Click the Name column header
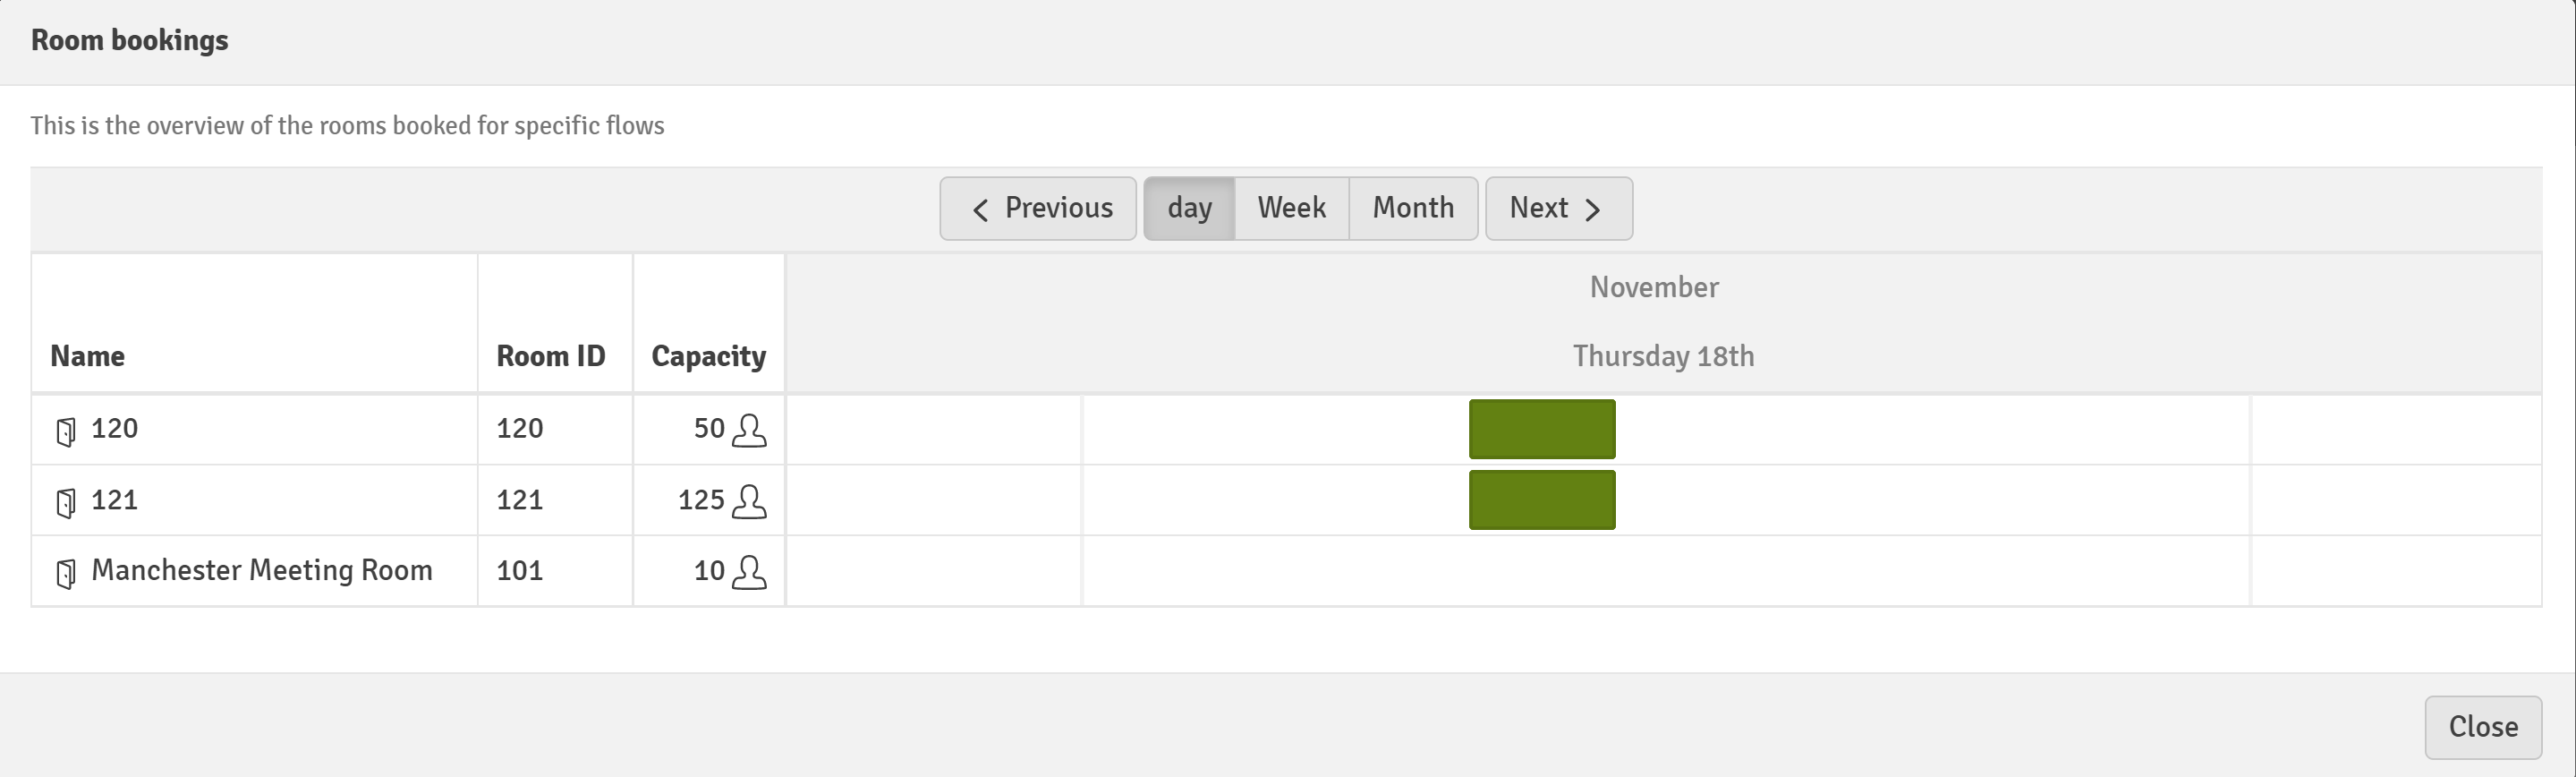 click(x=88, y=356)
